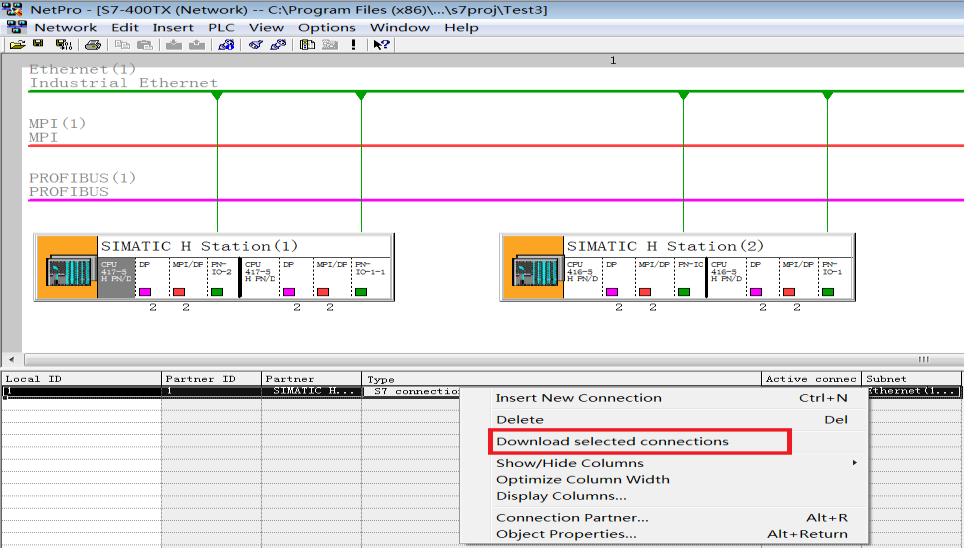Select the gray highlighted CPU 417-5 module

(116, 278)
